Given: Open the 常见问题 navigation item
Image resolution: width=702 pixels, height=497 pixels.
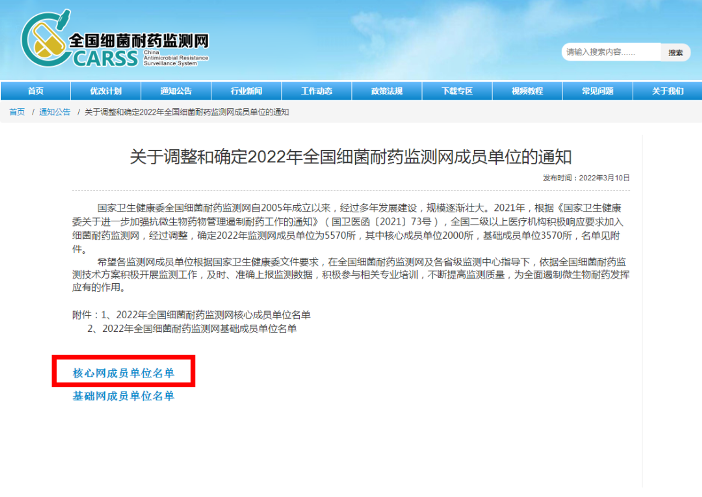Looking at the screenshot, I should click(597, 91).
